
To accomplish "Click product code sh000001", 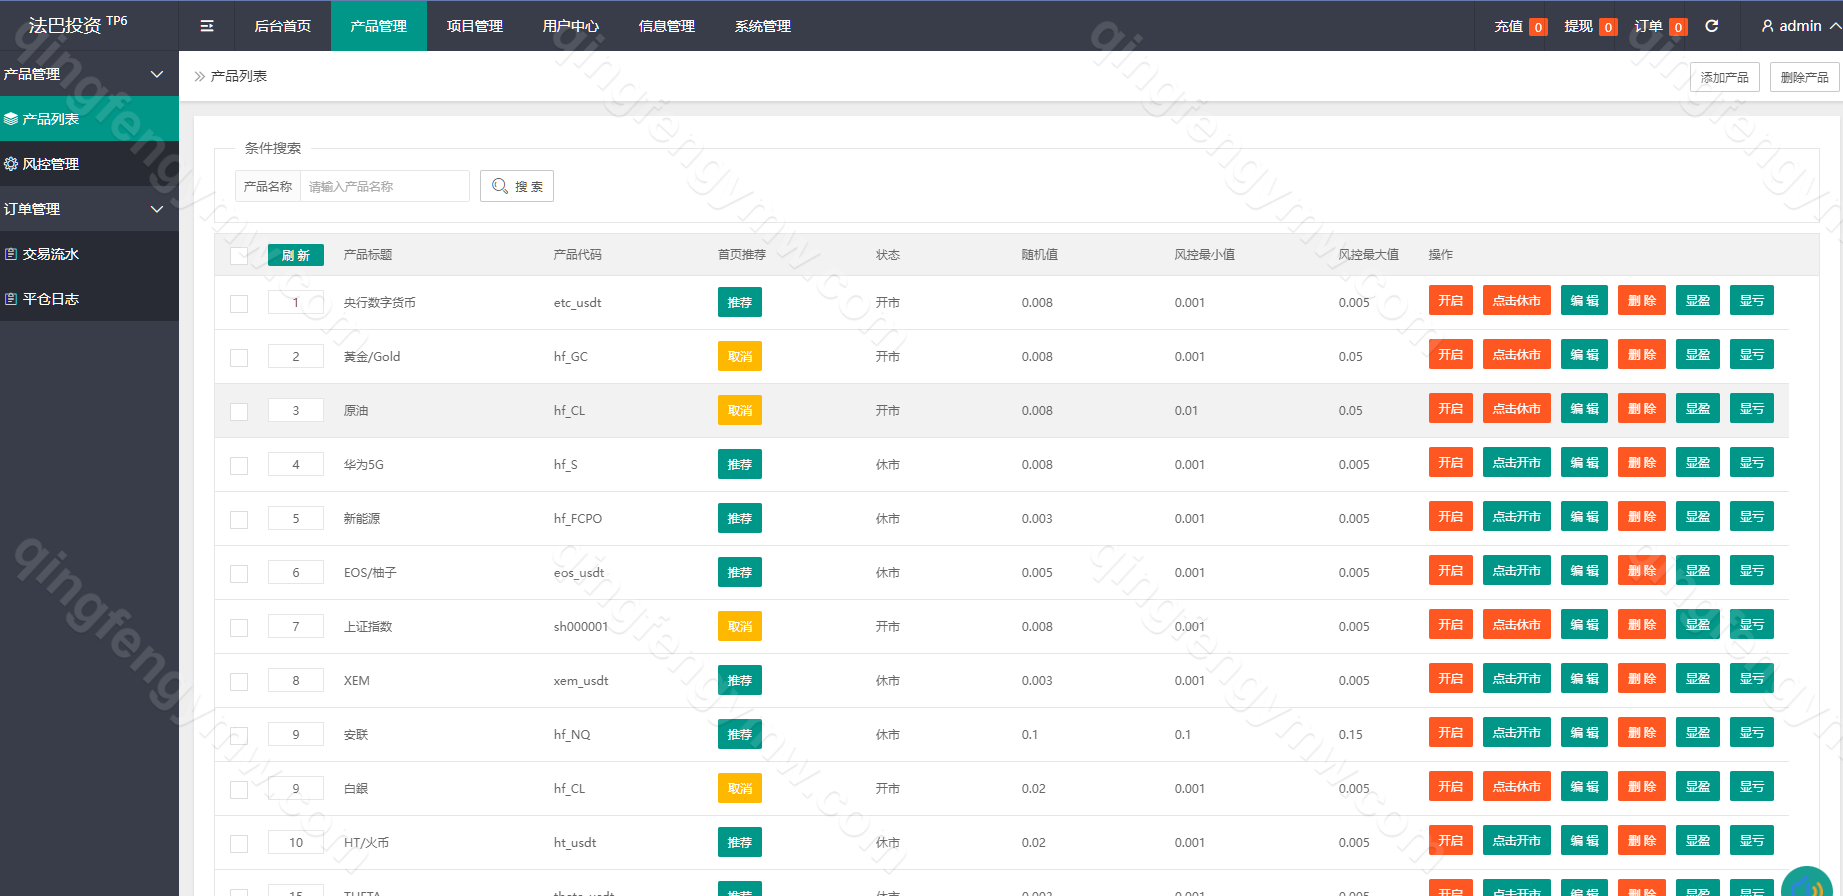I will pos(581,626).
